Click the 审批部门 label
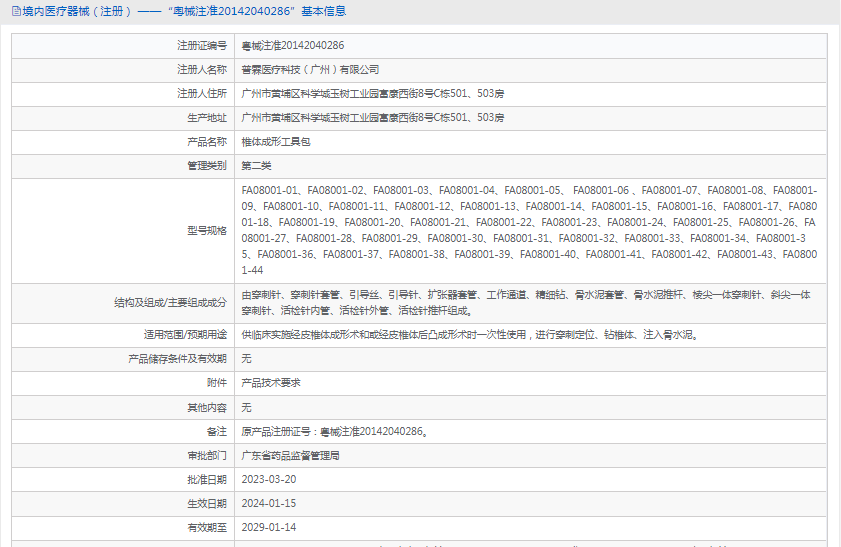Screen dimensions: 841x547 207,456
